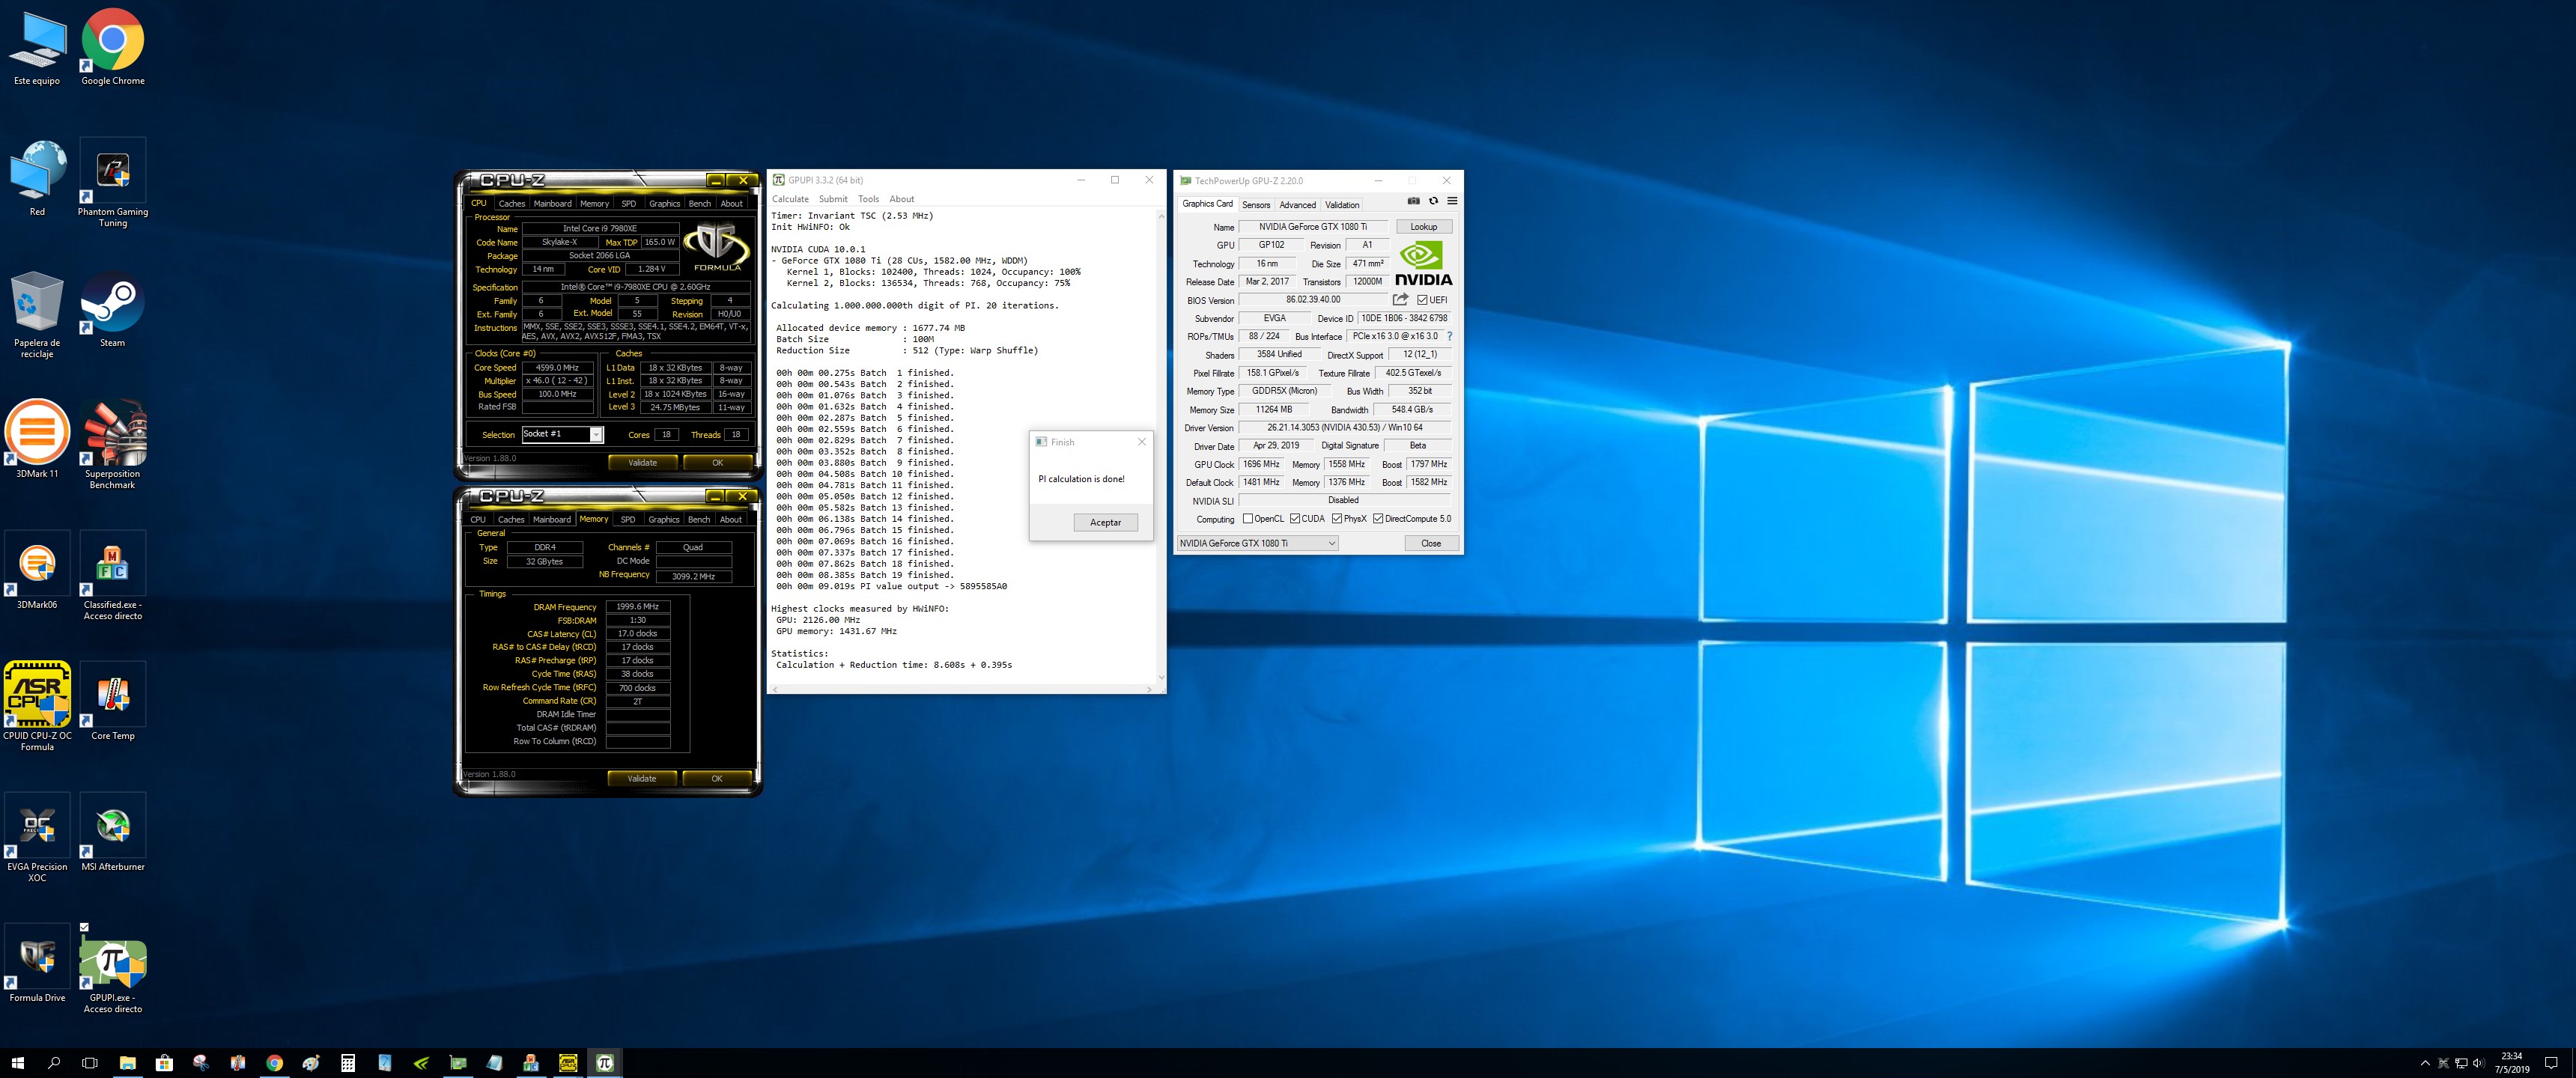Open the Google Chrome desktop shortcut
This screenshot has width=2576, height=1078.
point(113,47)
